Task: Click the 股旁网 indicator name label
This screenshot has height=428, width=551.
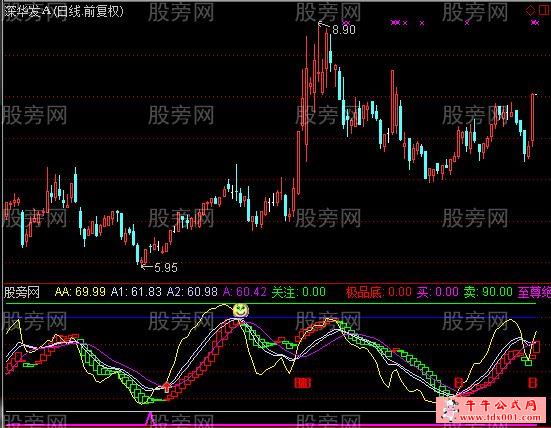Action: pos(22,292)
